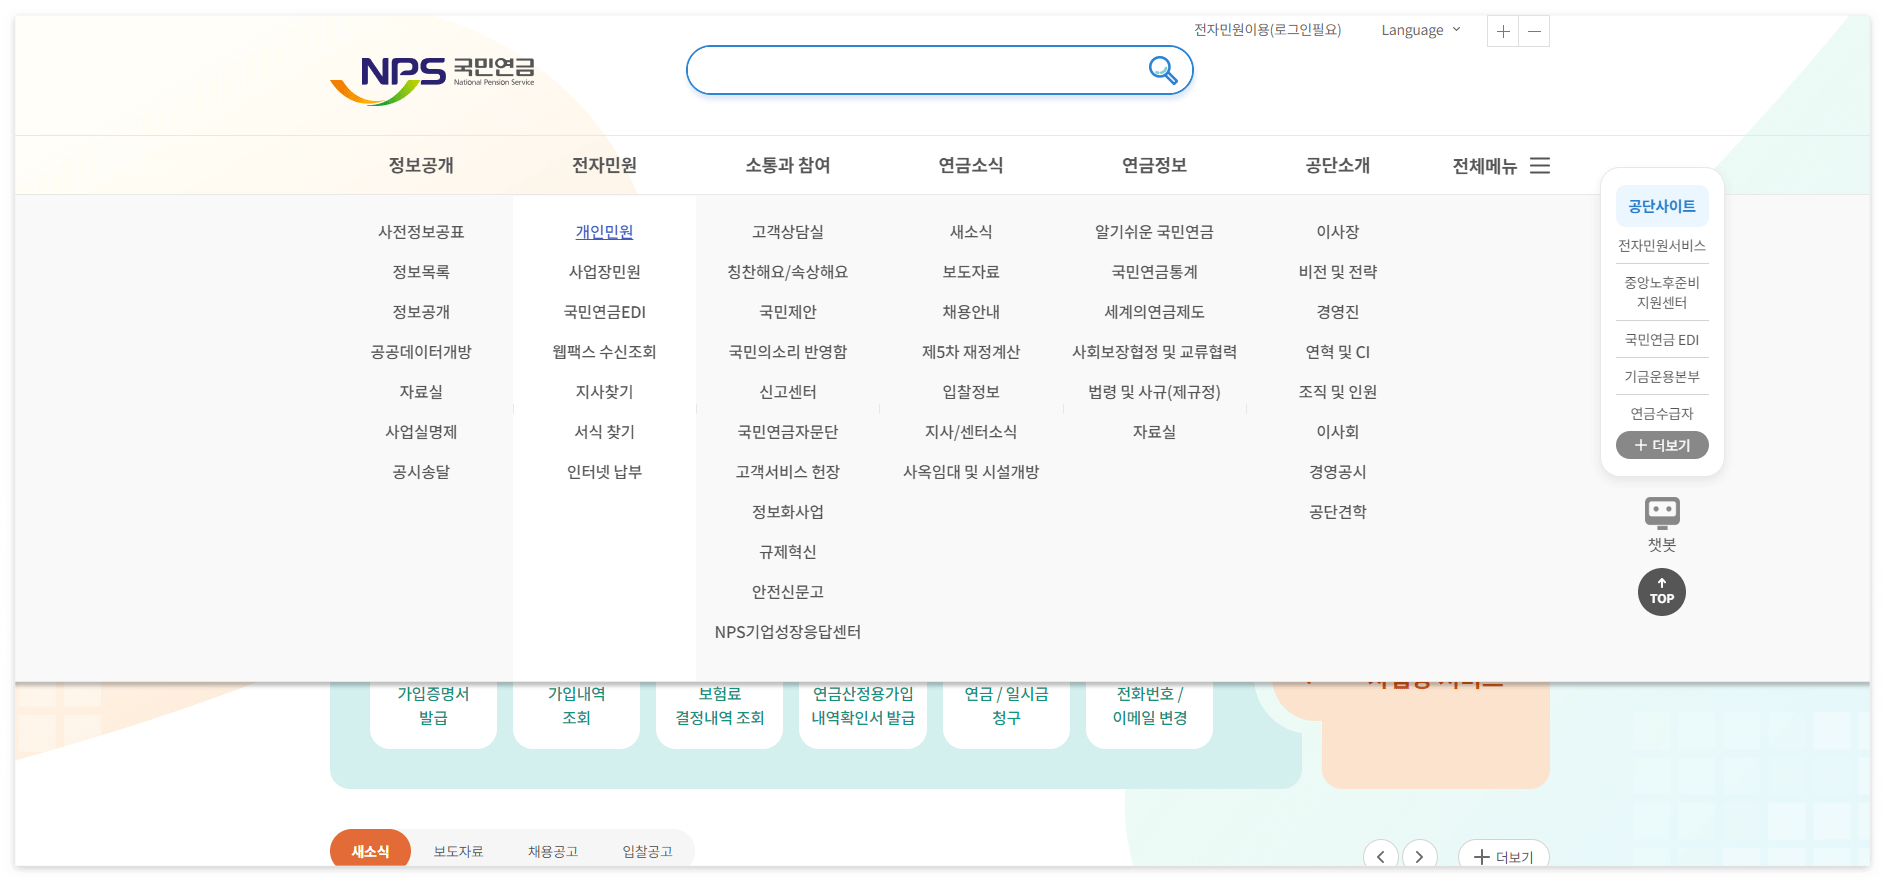The height and width of the screenshot is (881, 1885).
Task: Click the TOP scroll-up button
Action: click(1662, 592)
